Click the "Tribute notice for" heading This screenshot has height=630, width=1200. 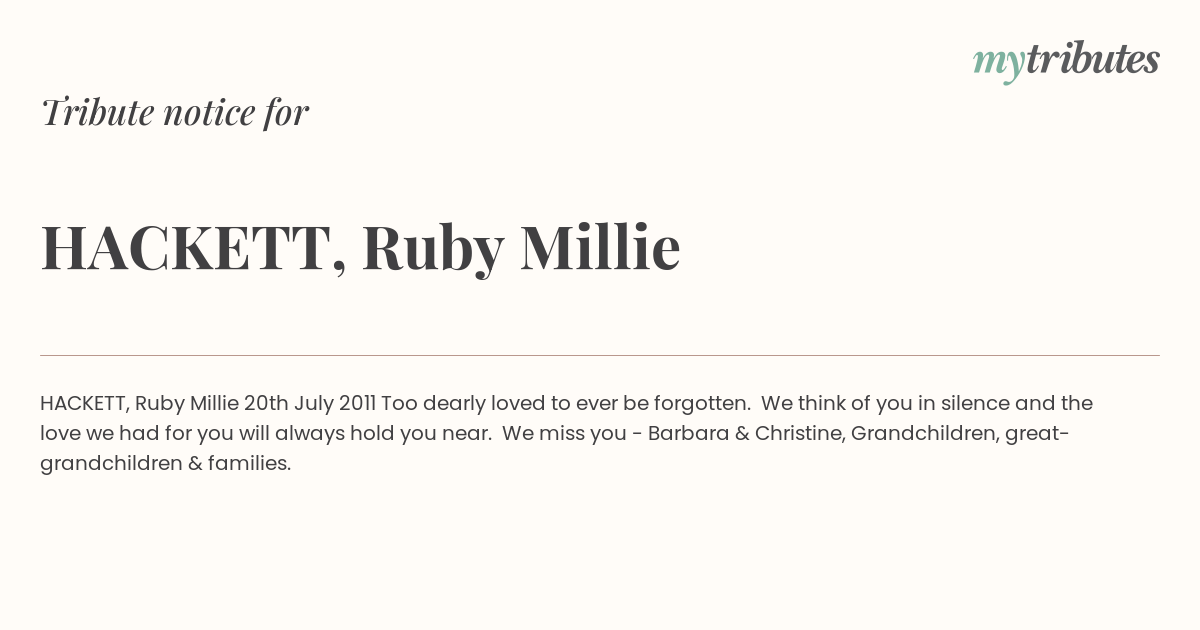(174, 112)
